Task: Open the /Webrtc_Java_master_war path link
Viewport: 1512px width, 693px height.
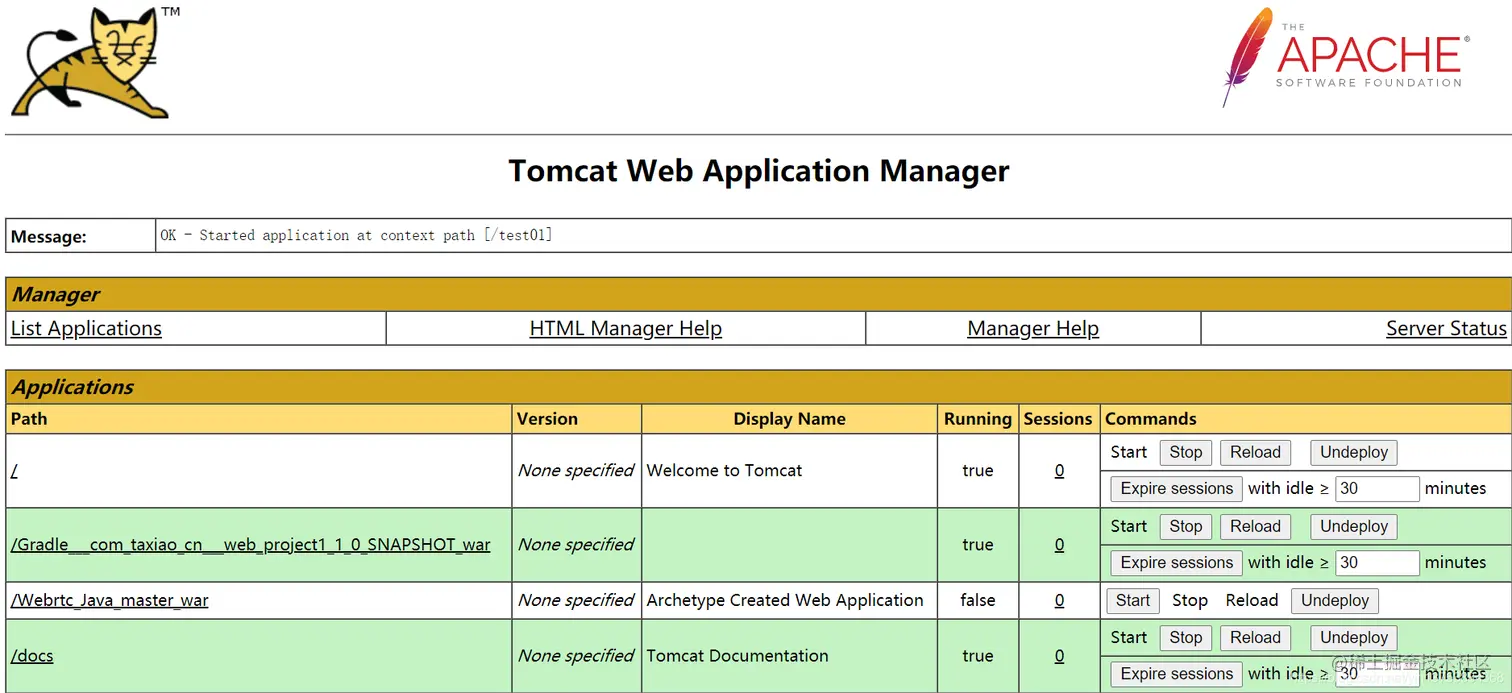Action: point(110,600)
